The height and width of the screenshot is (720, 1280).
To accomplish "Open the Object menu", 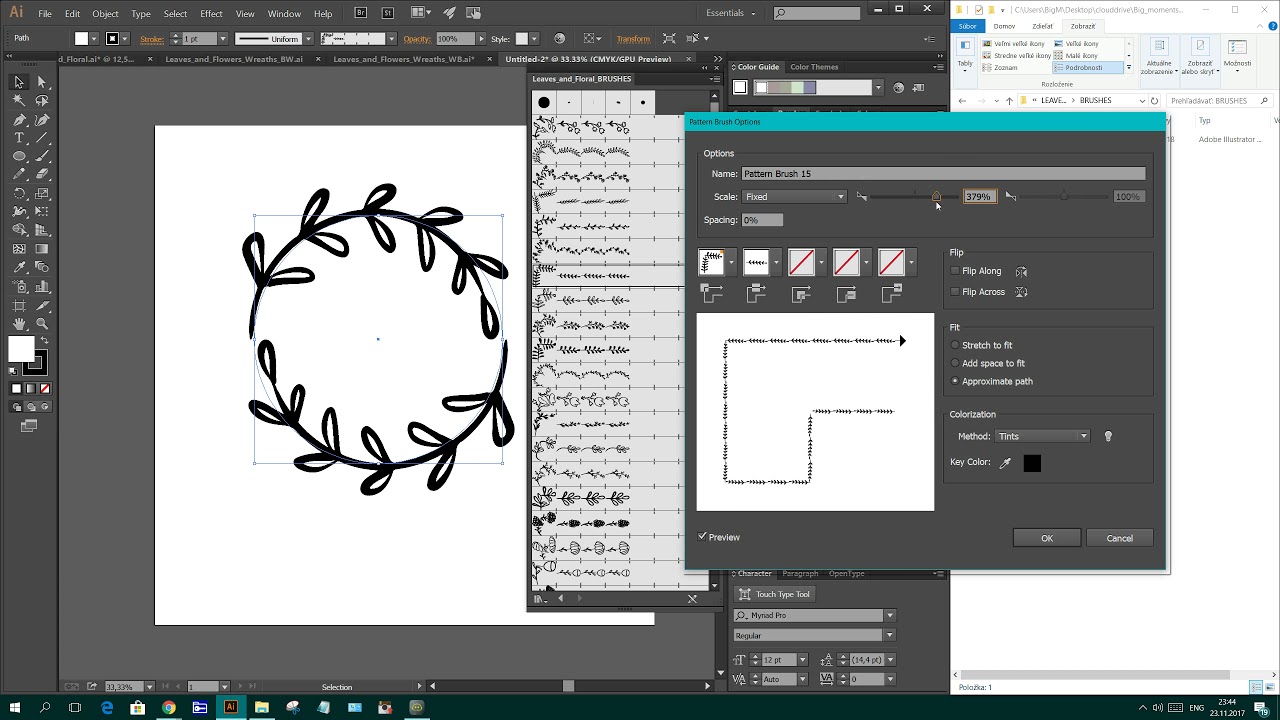I will coord(105,14).
